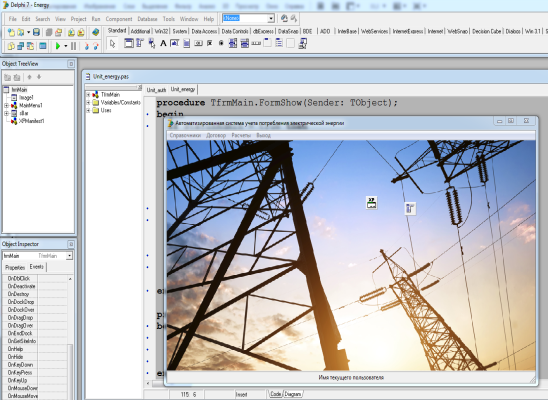
Task: Select the RadioButton component in the palette
Action: [x=221, y=43]
